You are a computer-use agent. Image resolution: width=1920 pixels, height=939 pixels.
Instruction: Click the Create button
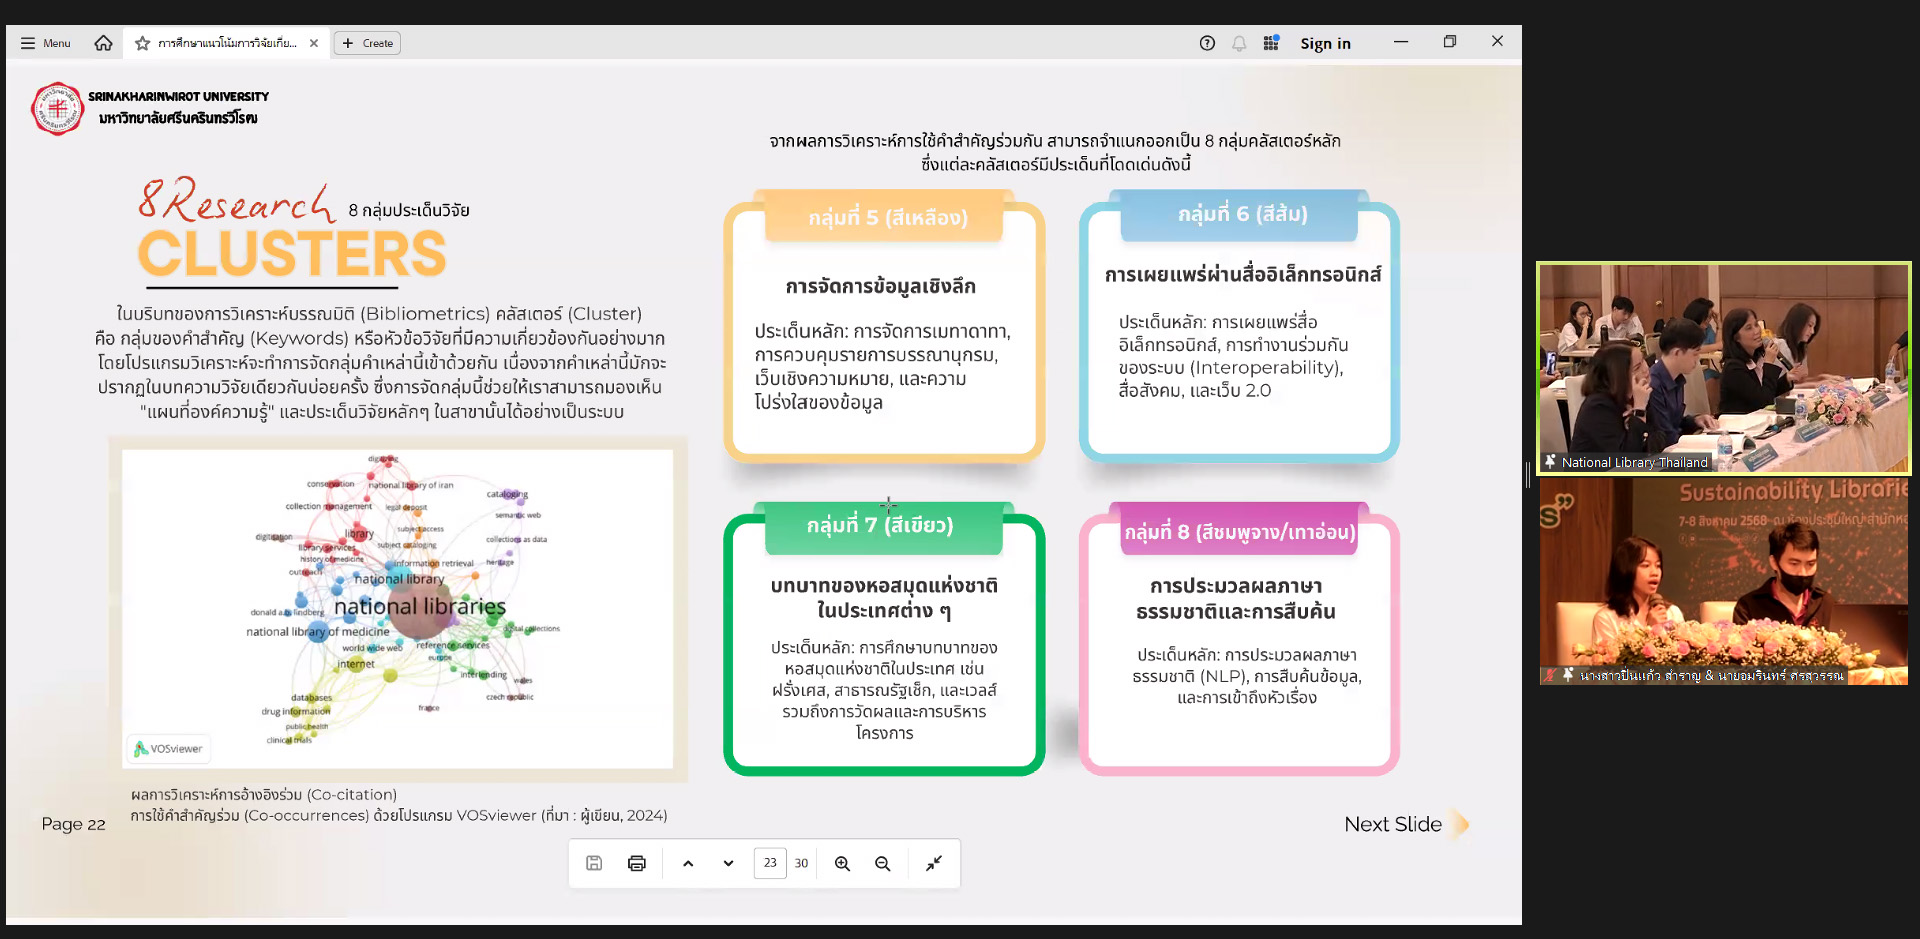[x=367, y=43]
